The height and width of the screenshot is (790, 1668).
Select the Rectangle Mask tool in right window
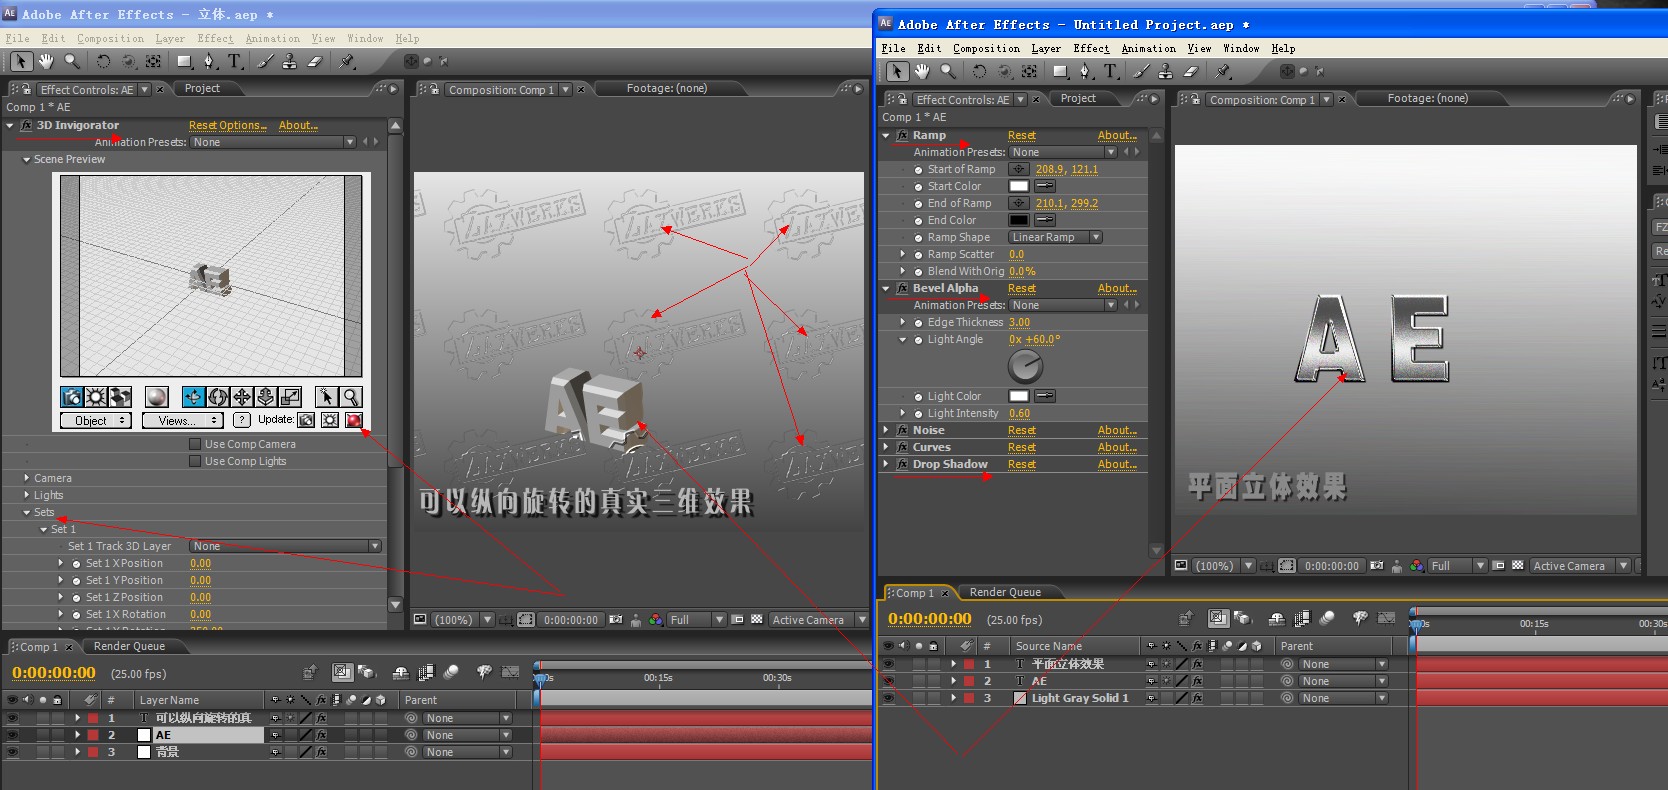pyautogui.click(x=1060, y=71)
